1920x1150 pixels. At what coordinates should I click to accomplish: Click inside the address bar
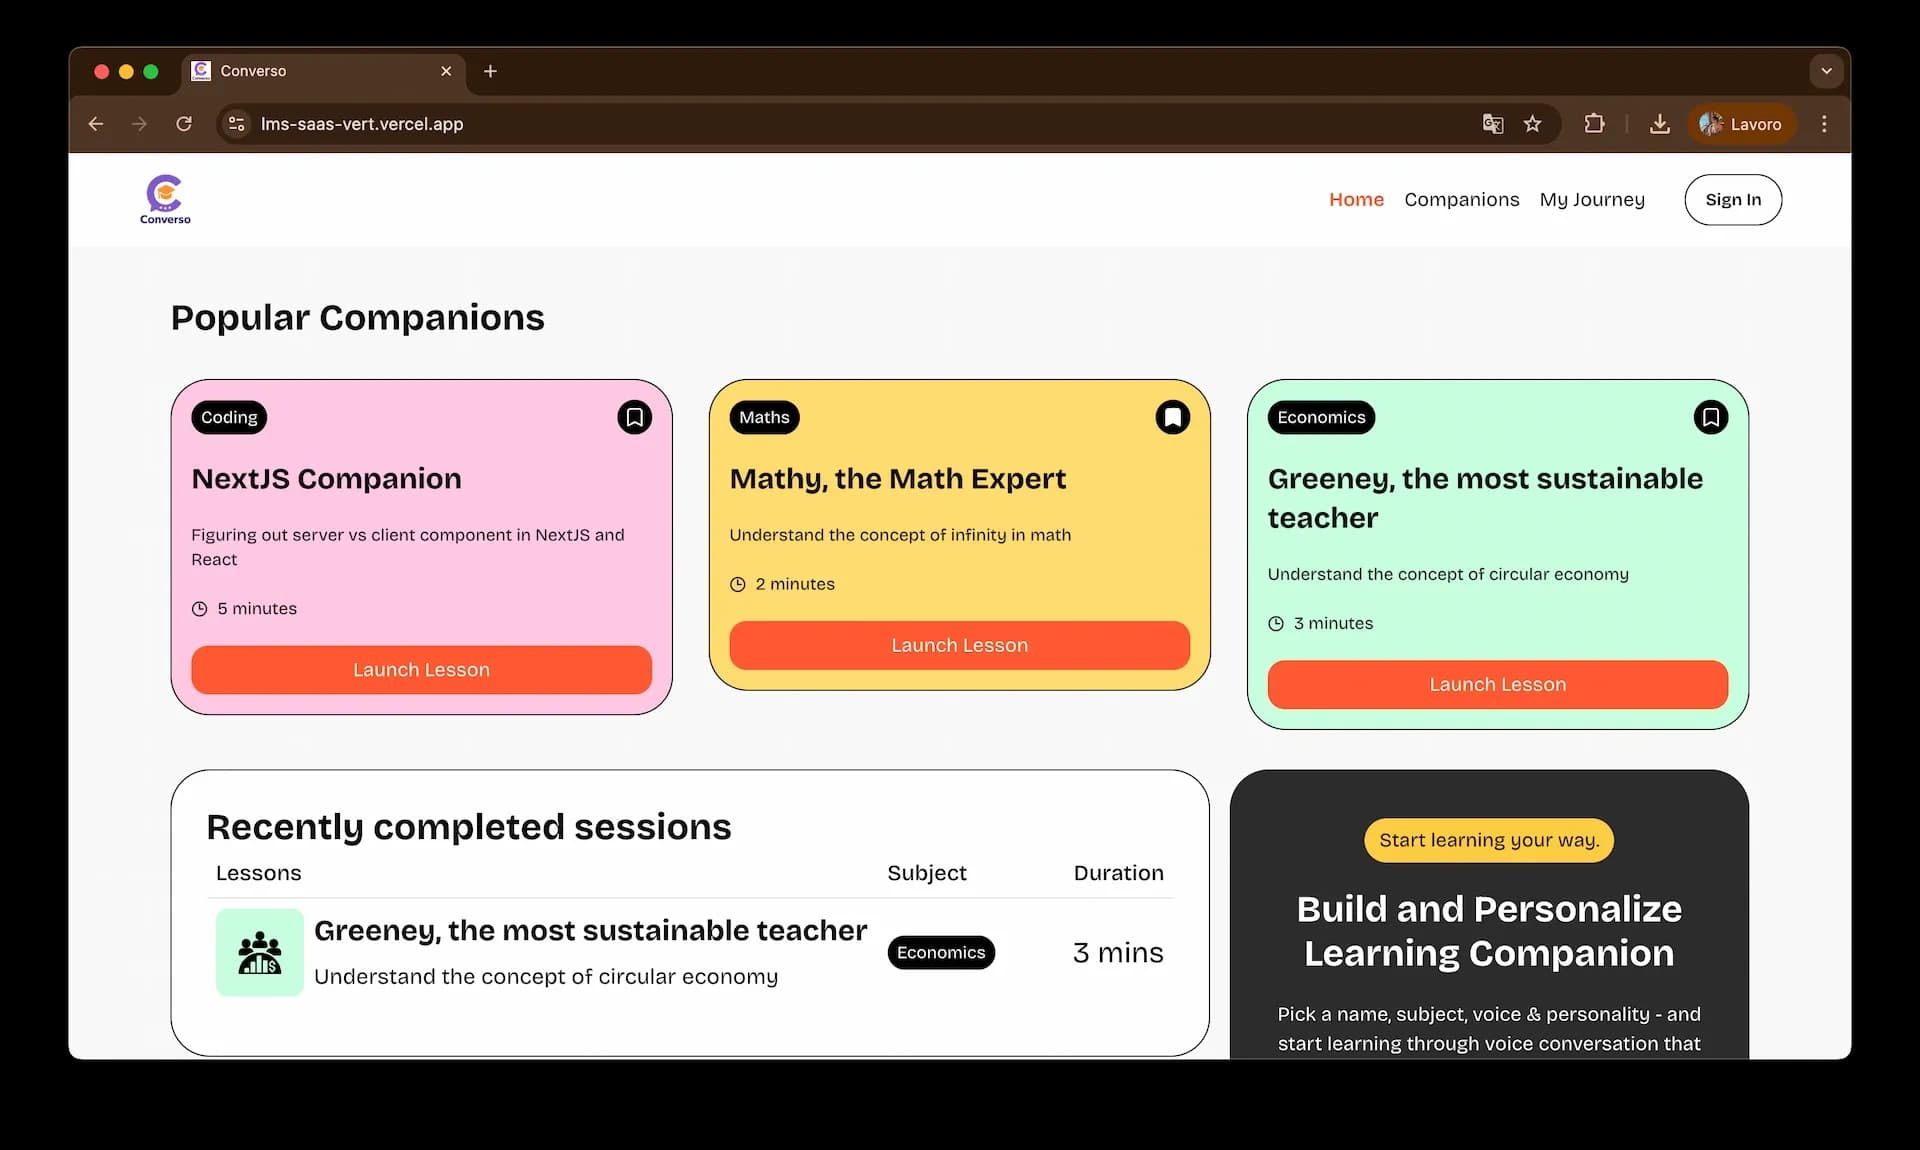[700, 124]
